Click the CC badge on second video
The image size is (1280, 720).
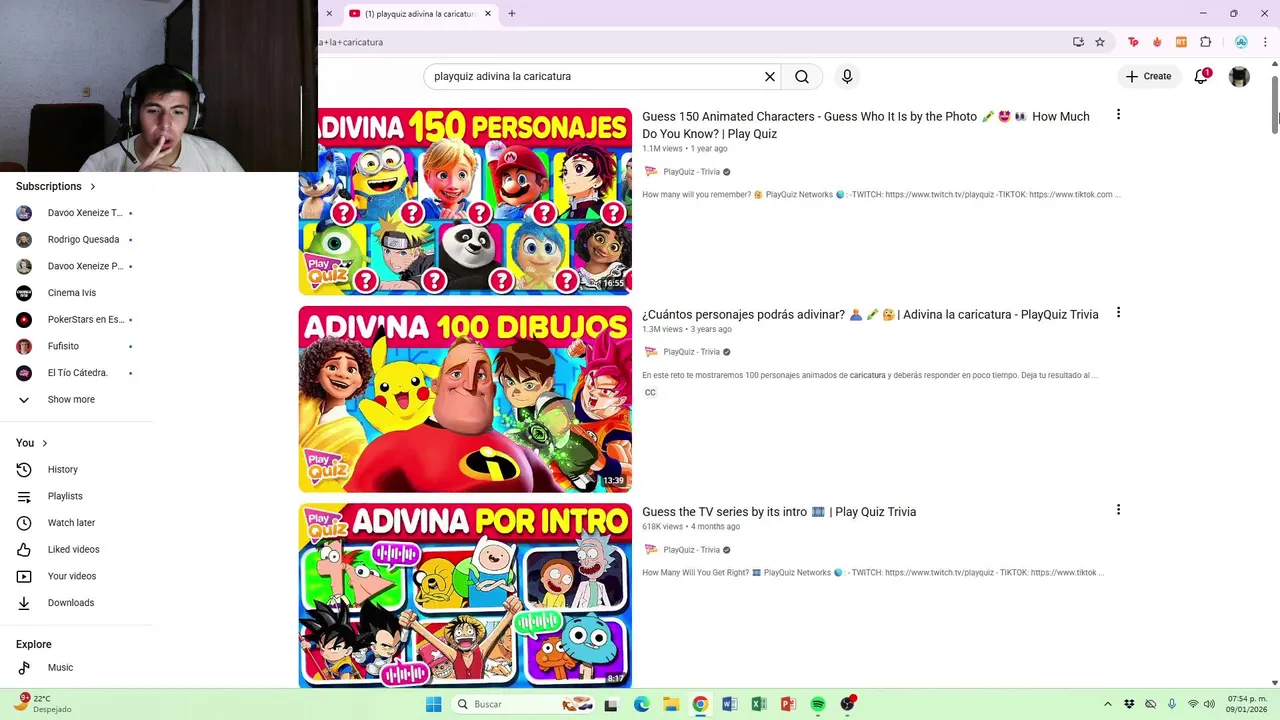click(x=650, y=392)
